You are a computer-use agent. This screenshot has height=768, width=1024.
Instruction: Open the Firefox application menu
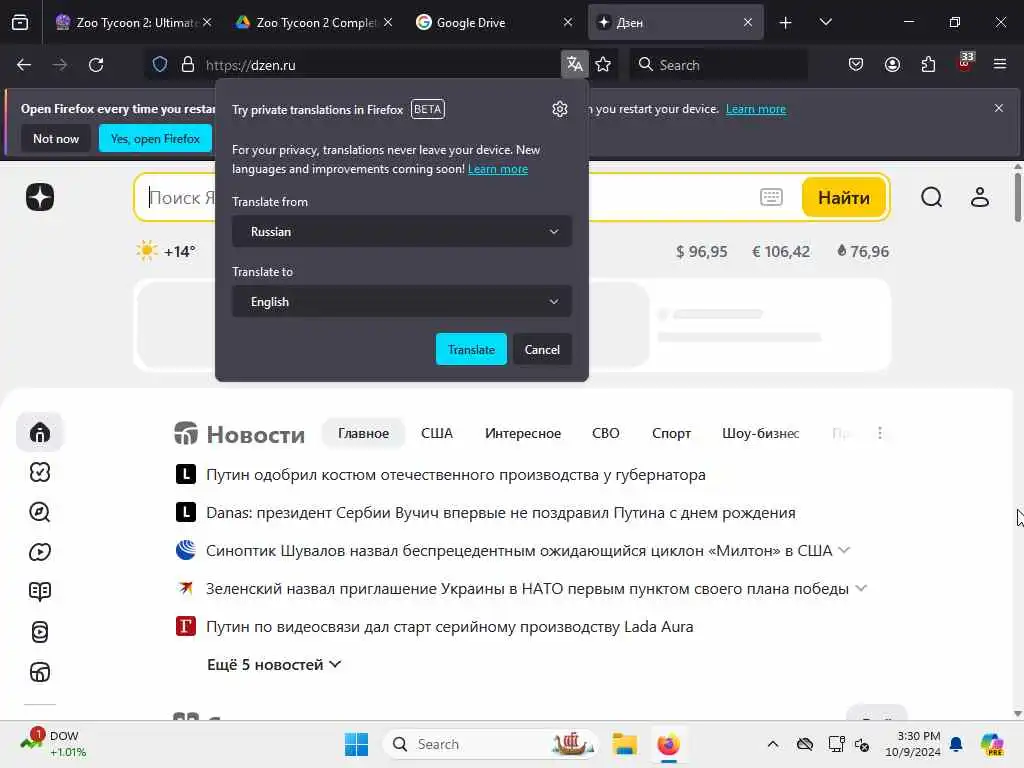(x=1000, y=65)
